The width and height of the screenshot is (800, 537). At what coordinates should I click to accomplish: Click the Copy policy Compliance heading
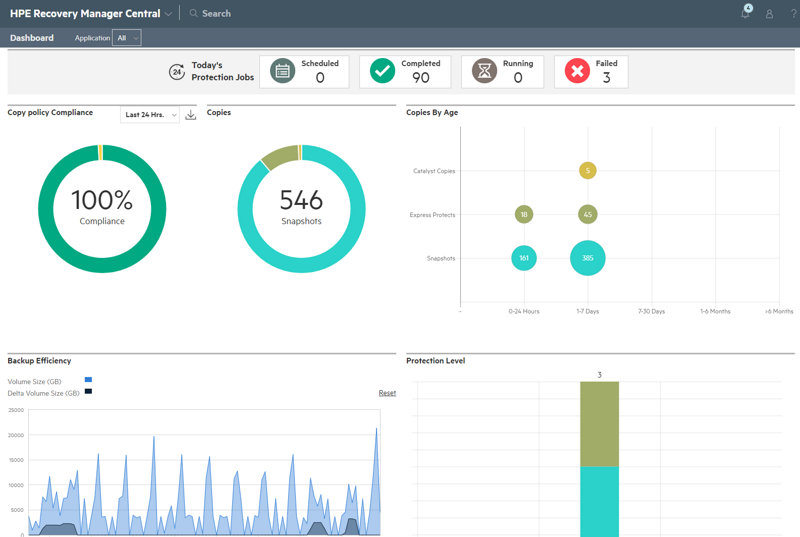click(x=50, y=112)
